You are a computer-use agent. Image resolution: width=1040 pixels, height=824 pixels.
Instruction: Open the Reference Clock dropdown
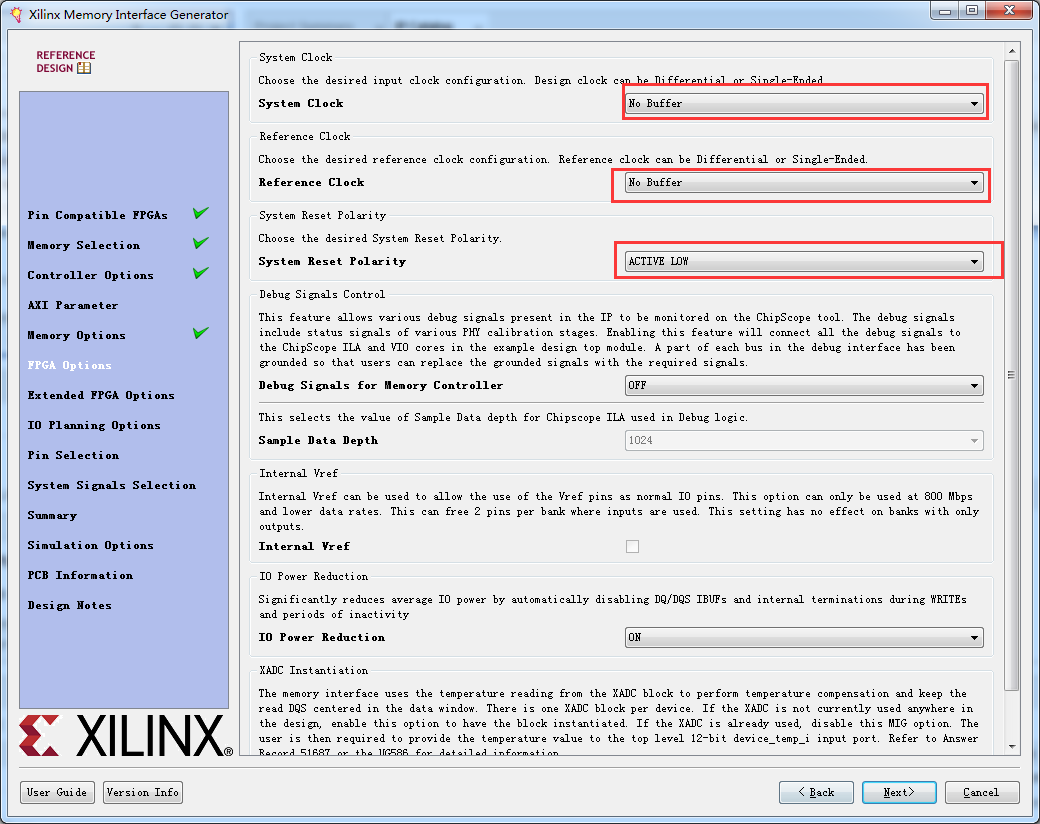click(804, 182)
